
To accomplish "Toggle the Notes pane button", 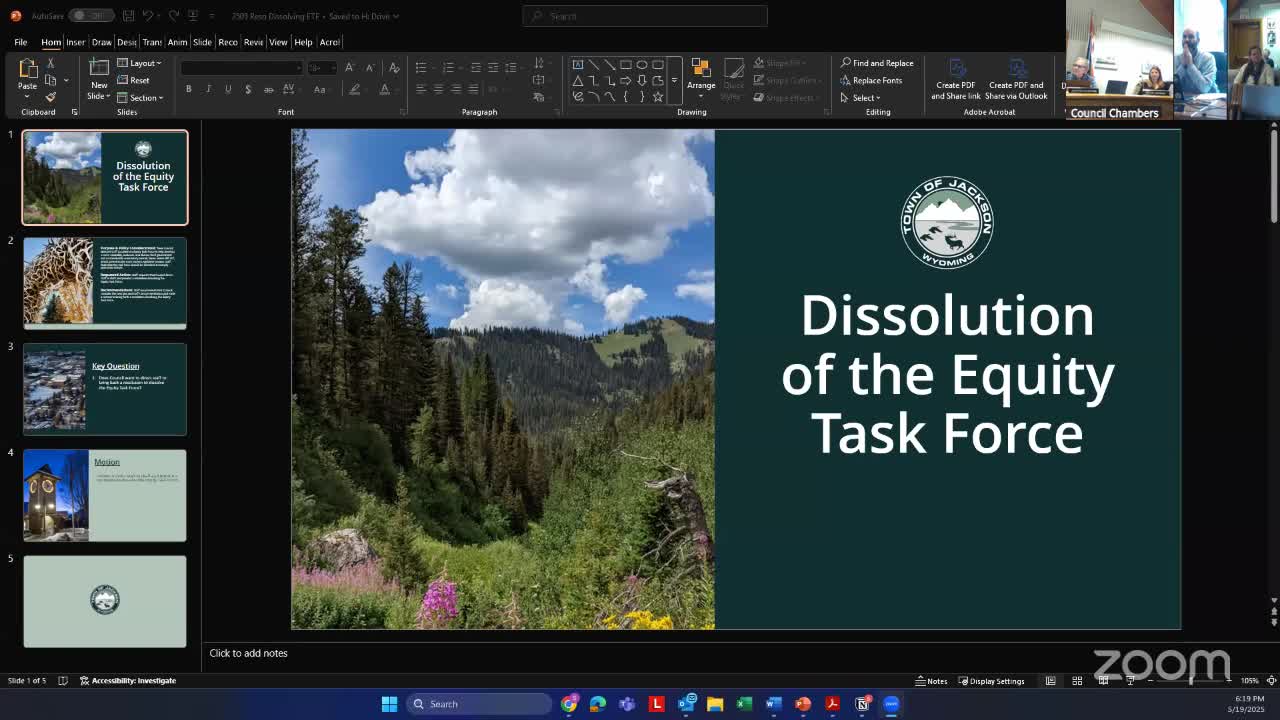I will (x=931, y=681).
